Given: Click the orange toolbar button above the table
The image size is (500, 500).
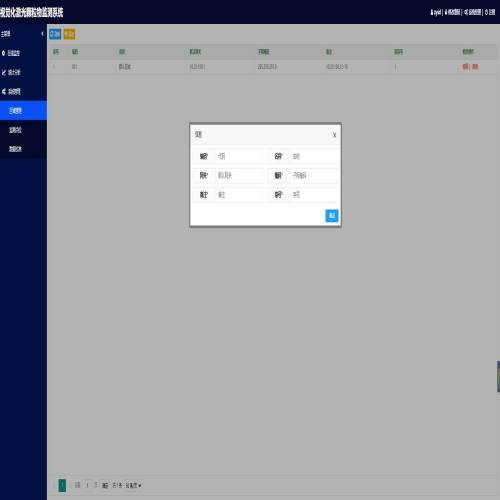Looking at the screenshot, I should click(69, 34).
